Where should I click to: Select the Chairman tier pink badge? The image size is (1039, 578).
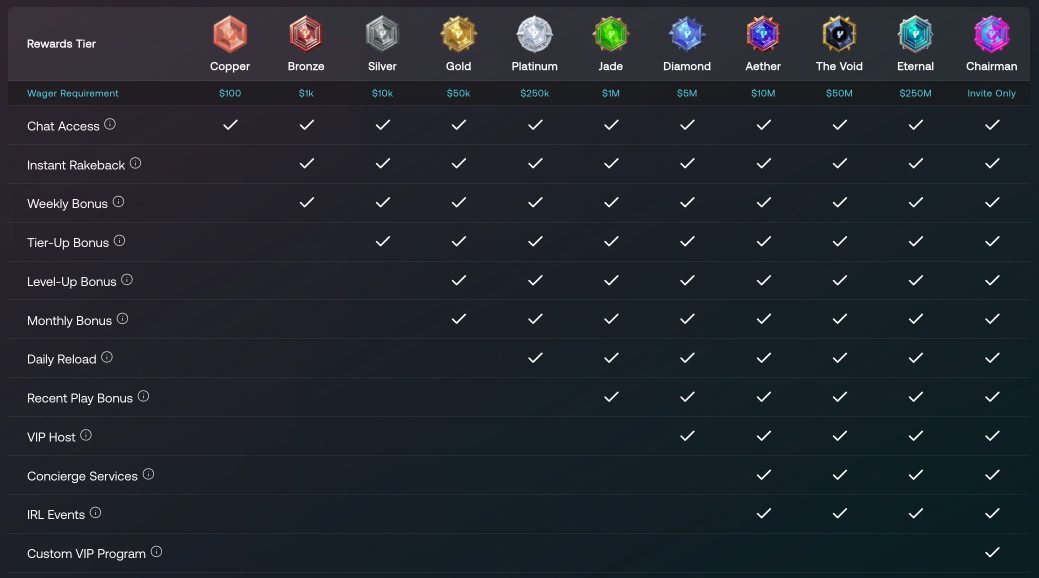pyautogui.click(x=992, y=35)
